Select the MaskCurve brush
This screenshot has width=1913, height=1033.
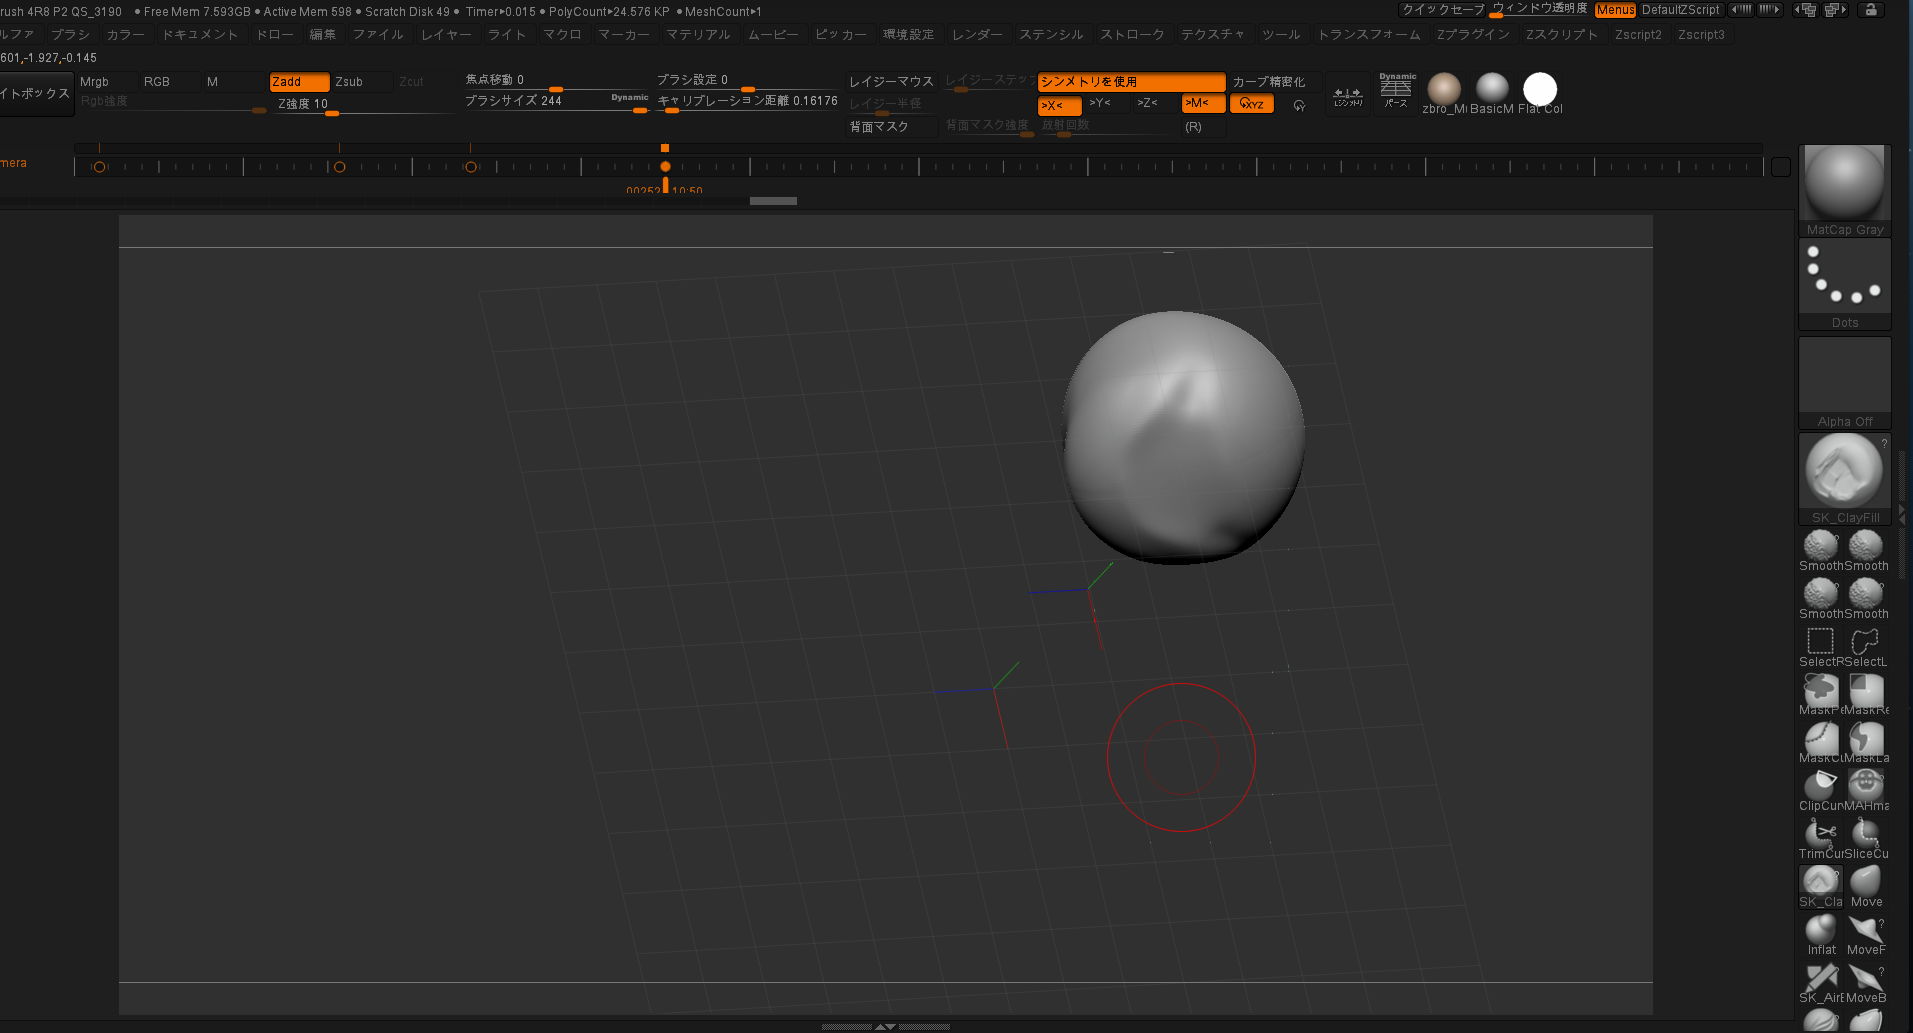(x=1820, y=742)
